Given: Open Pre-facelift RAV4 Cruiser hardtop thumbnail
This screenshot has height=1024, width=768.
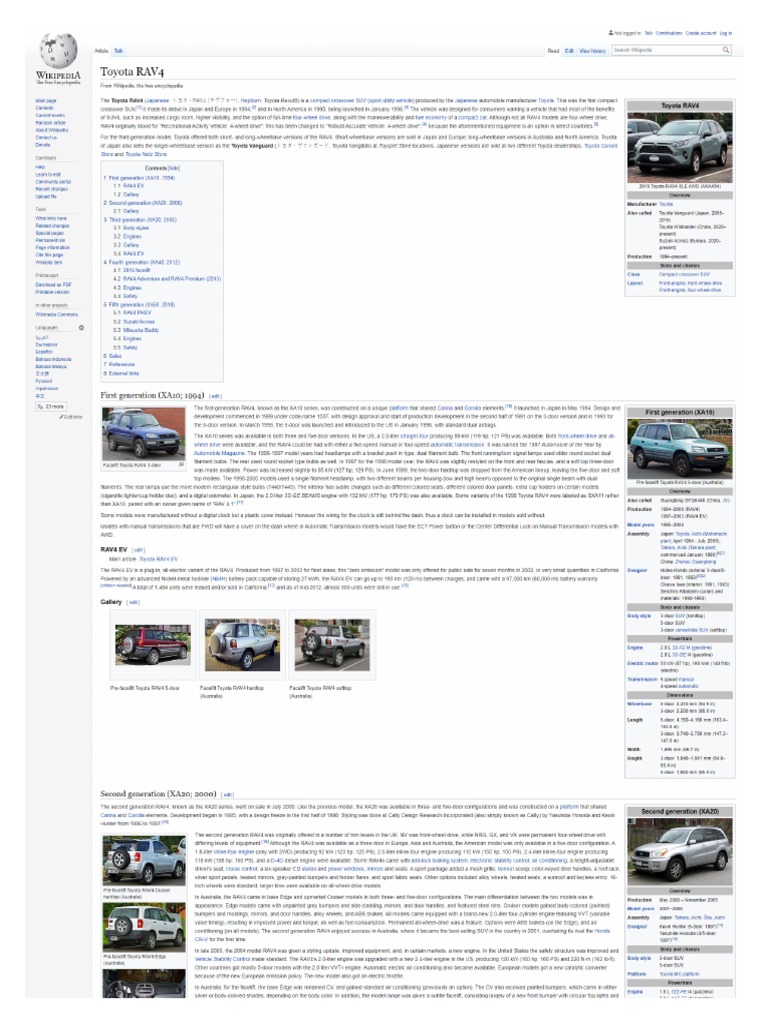Looking at the screenshot, I should [x=144, y=861].
